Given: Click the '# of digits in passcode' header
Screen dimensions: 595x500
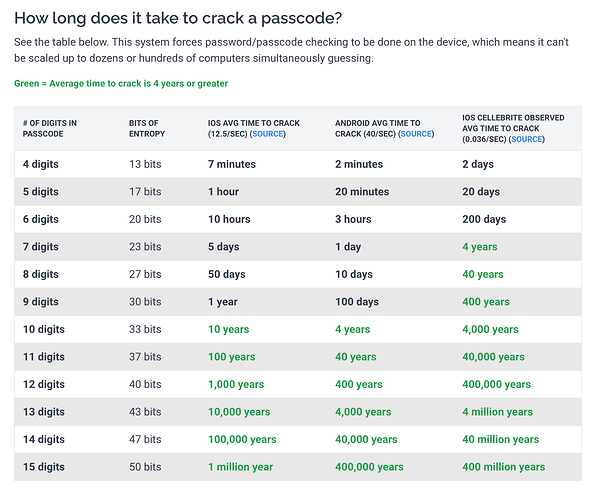Looking at the screenshot, I should click(x=50, y=129).
